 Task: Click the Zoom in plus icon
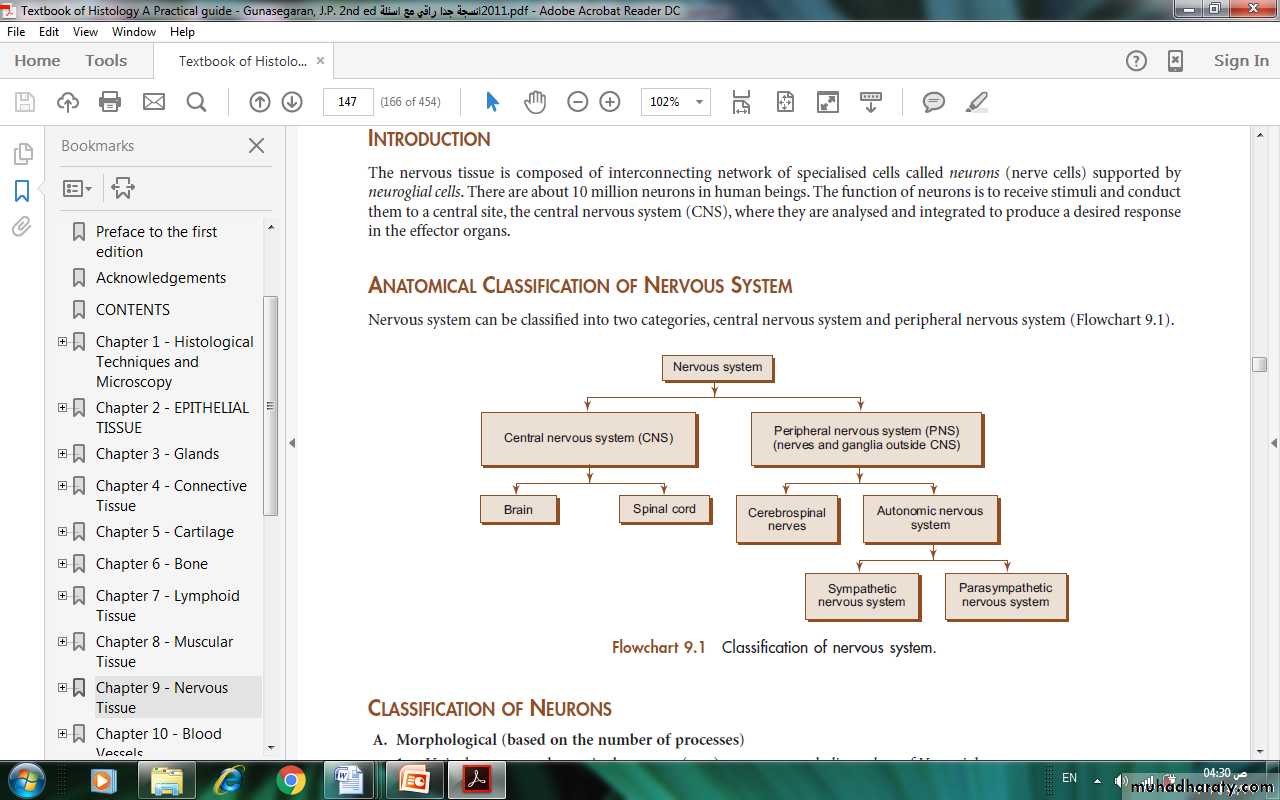tap(610, 102)
